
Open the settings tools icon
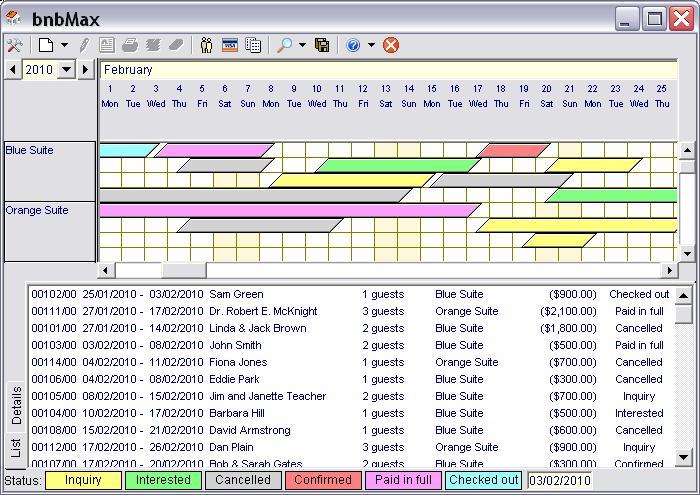click(14, 45)
